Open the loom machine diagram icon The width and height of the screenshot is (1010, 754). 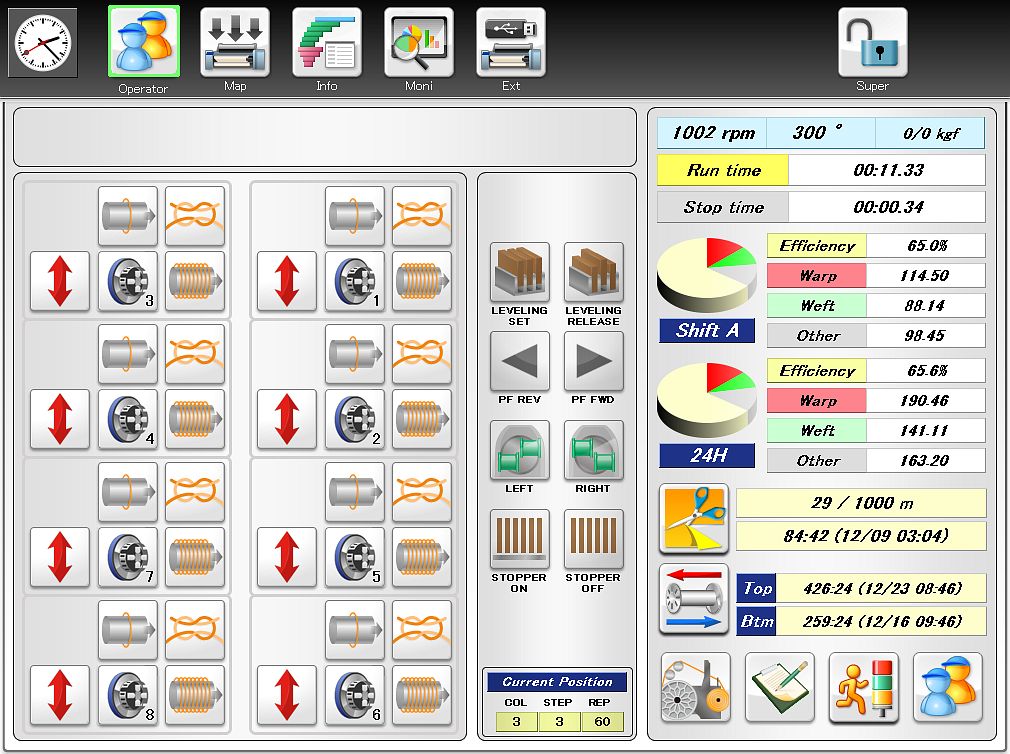(x=696, y=687)
